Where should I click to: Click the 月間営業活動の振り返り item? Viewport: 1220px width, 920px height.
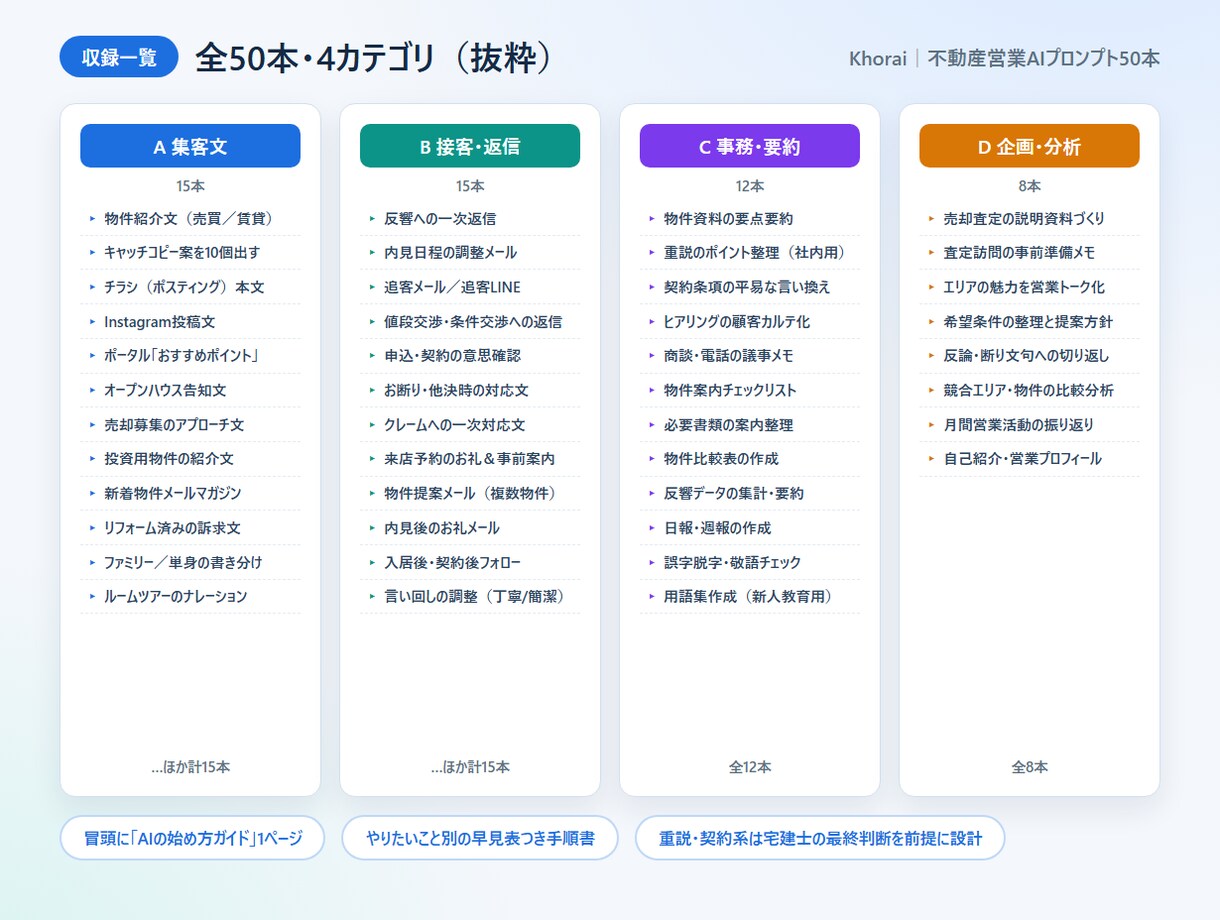pyautogui.click(x=1030, y=425)
